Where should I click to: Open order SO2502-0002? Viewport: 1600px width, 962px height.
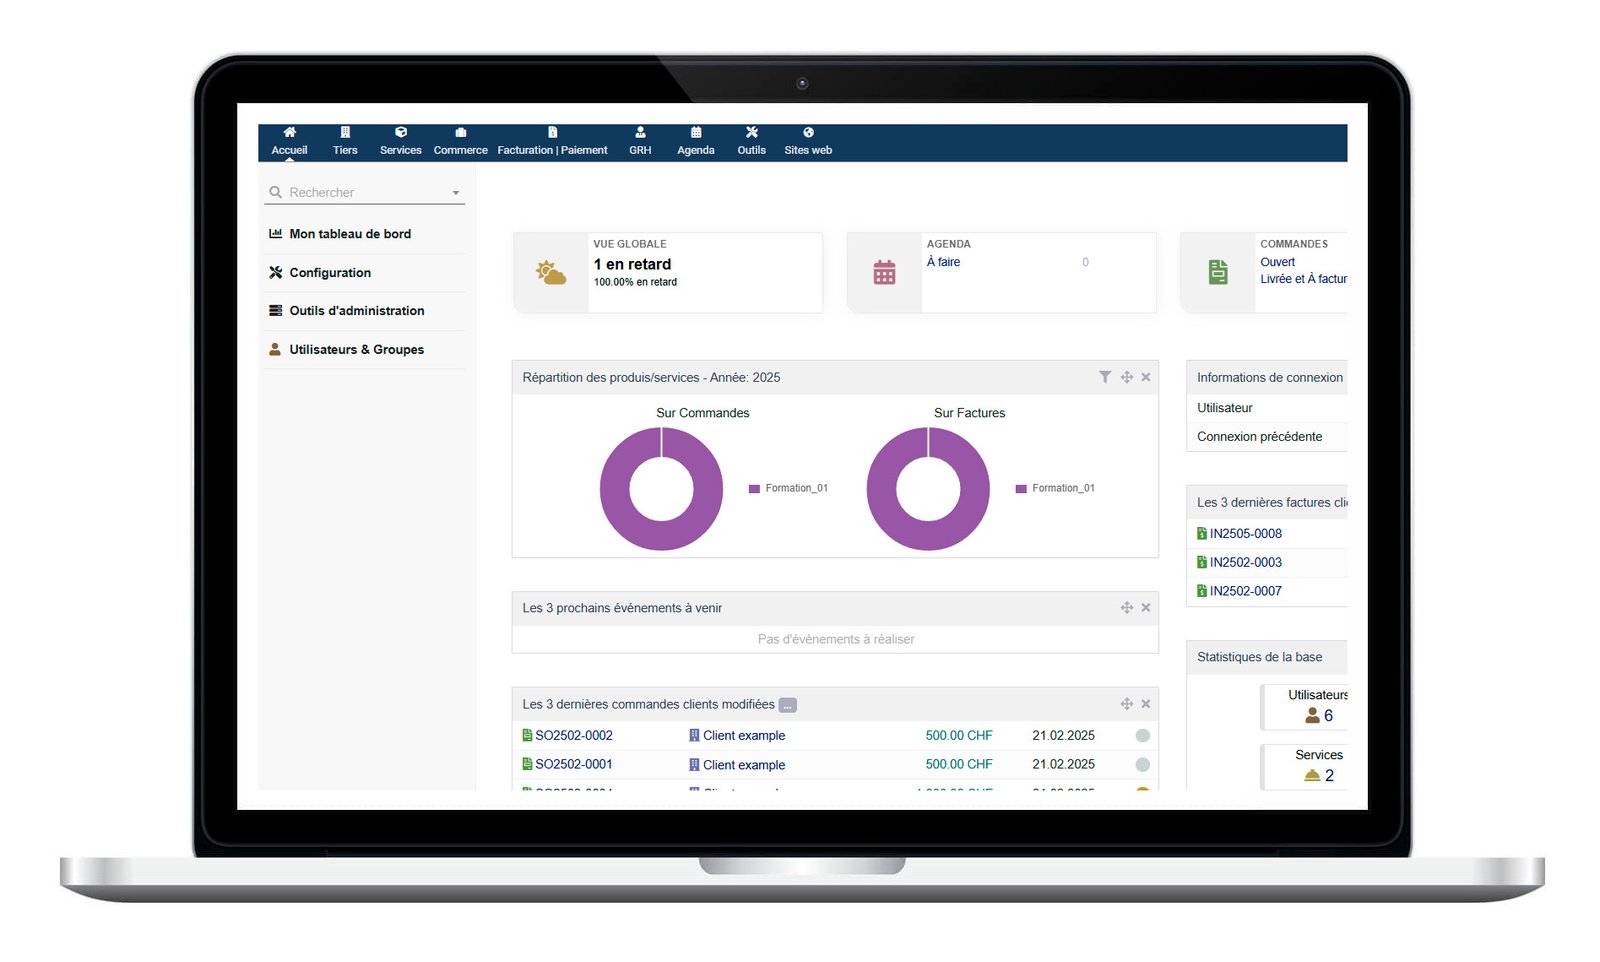575,735
